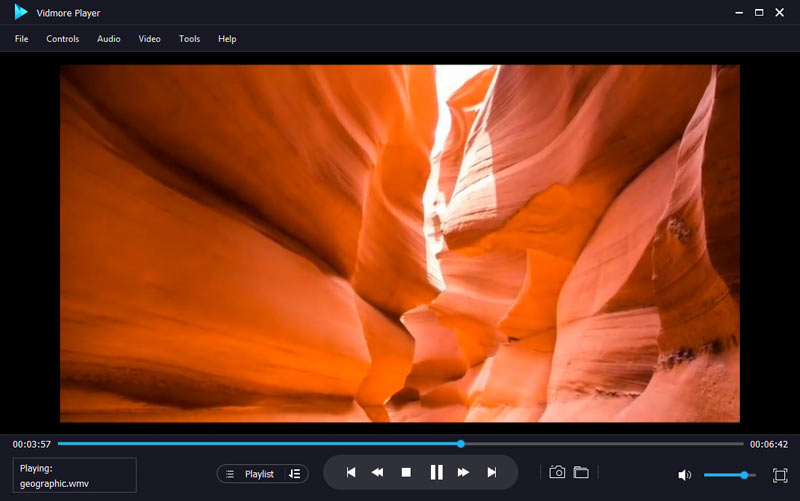Viewport: 800px width, 501px height.
Task: Enter fullscreen mode
Action: (780, 475)
